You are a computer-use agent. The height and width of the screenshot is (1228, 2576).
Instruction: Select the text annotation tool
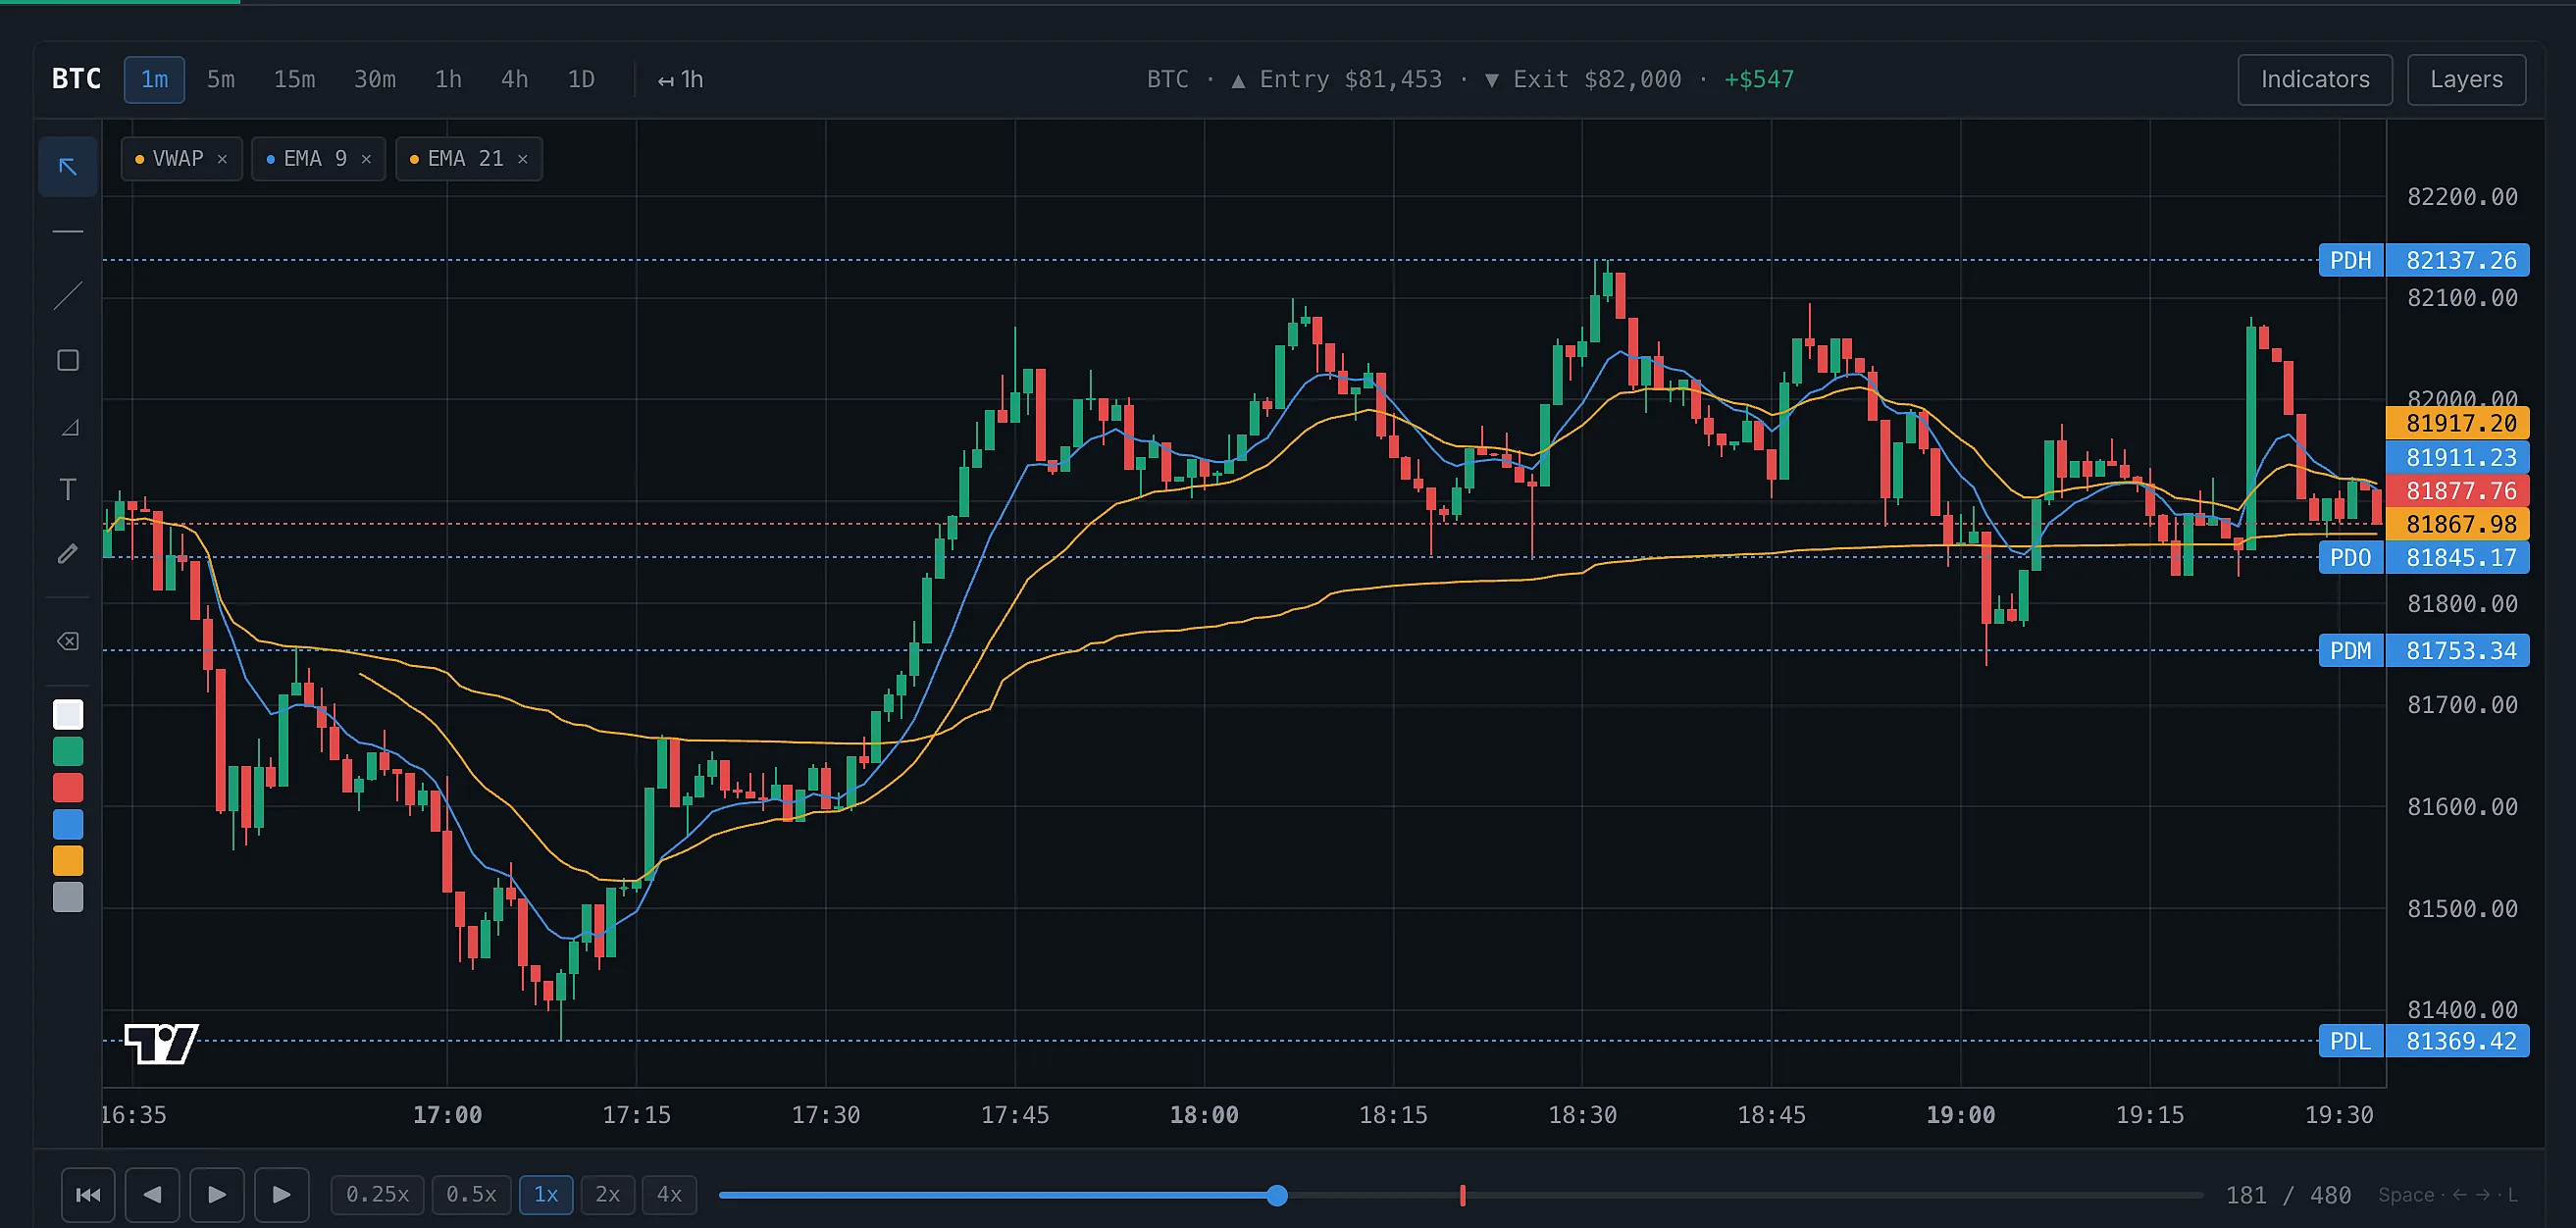point(68,489)
